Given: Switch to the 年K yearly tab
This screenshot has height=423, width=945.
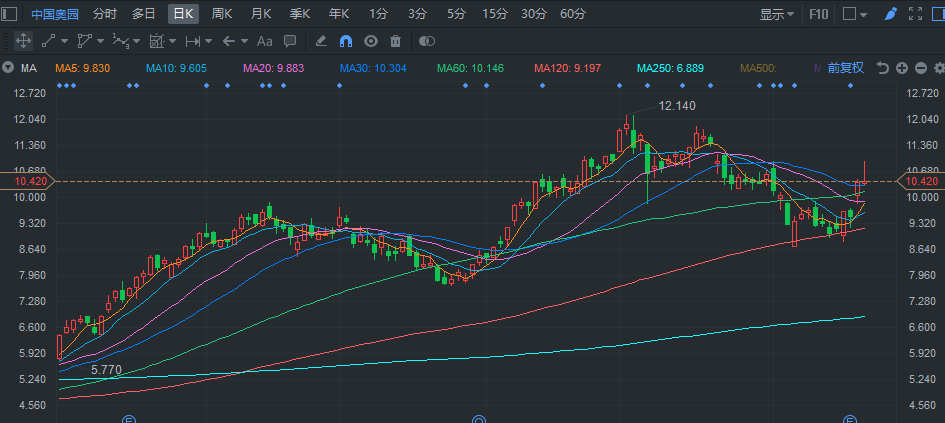Looking at the screenshot, I should pos(339,14).
